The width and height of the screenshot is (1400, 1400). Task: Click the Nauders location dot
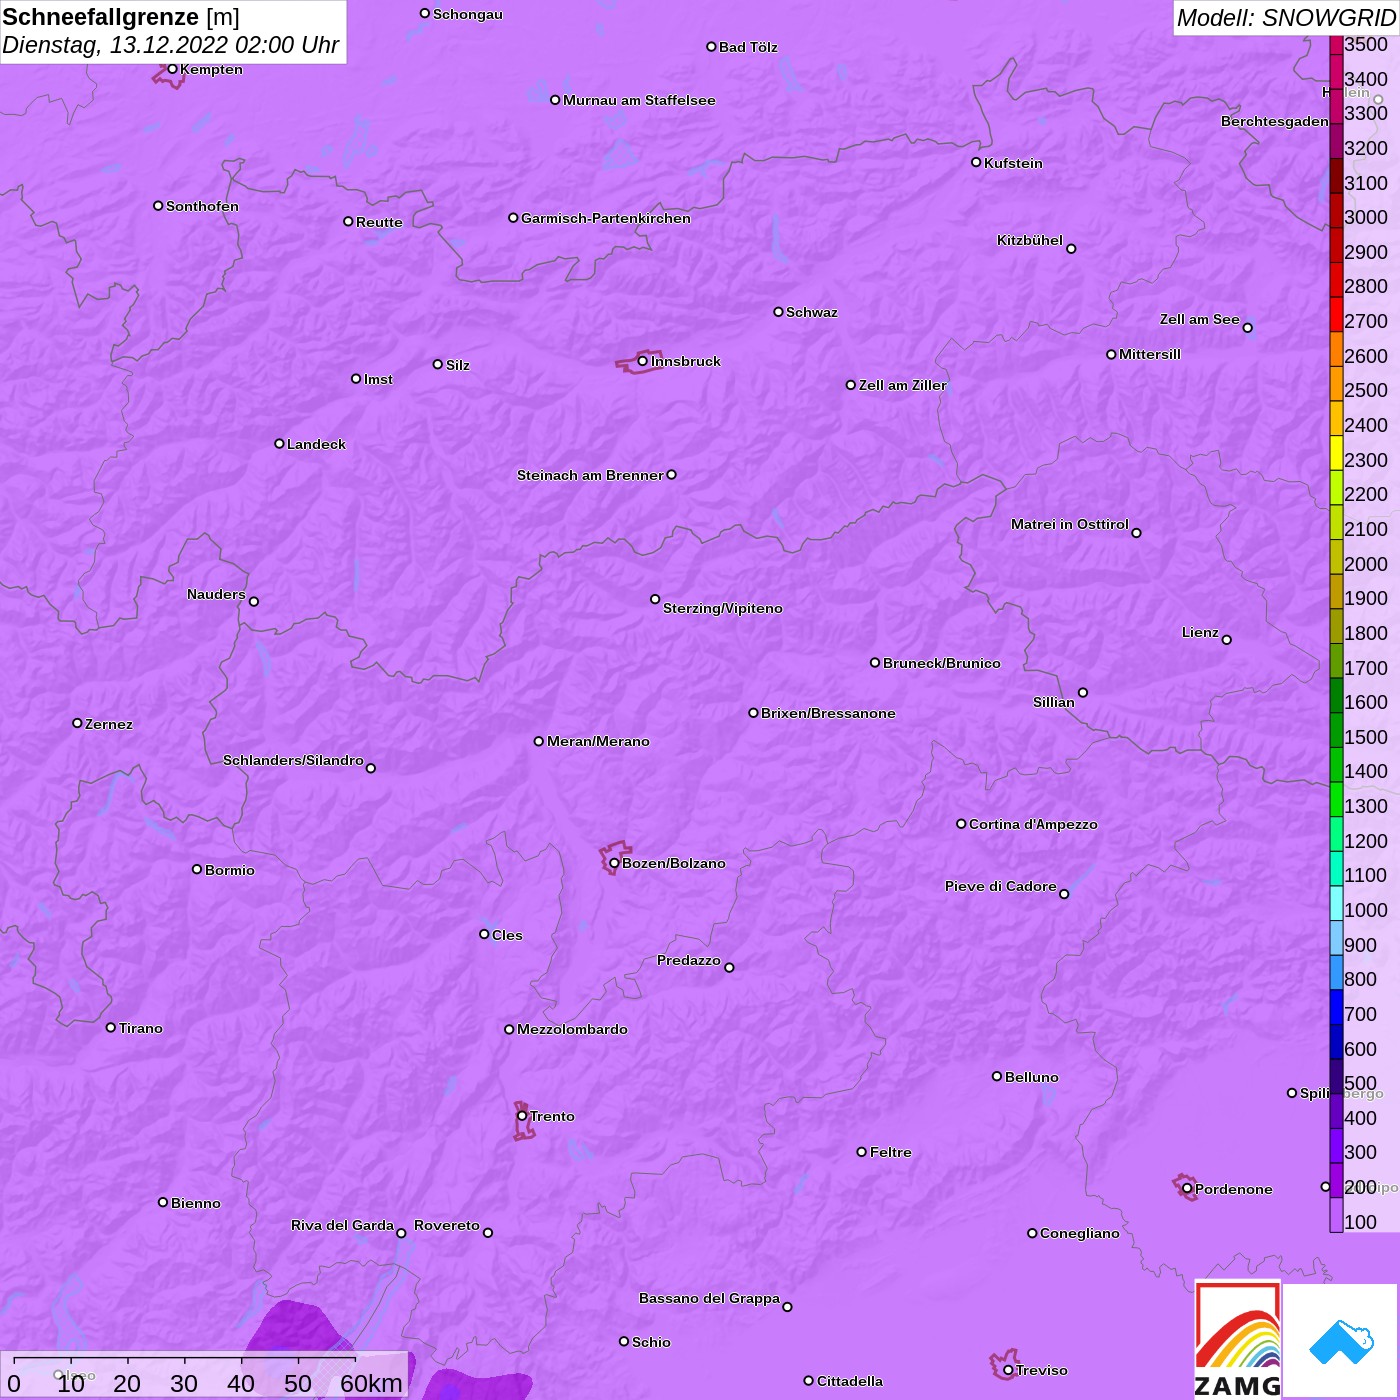[x=254, y=602]
